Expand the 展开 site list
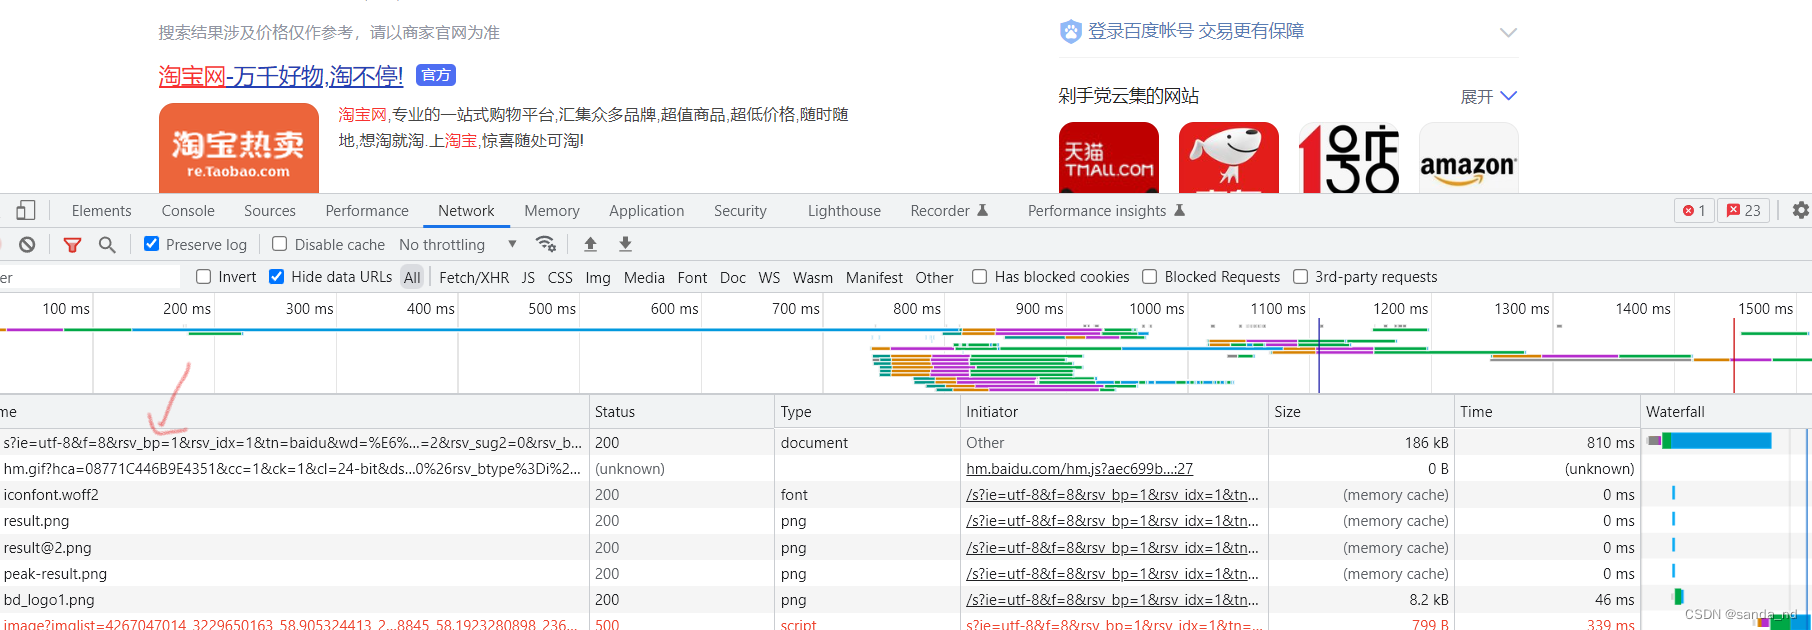 [x=1489, y=96]
